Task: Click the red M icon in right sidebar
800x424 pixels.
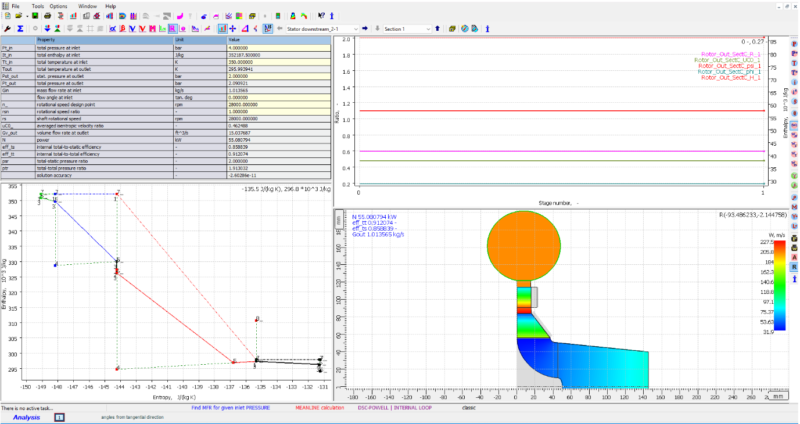Action: pos(794,207)
